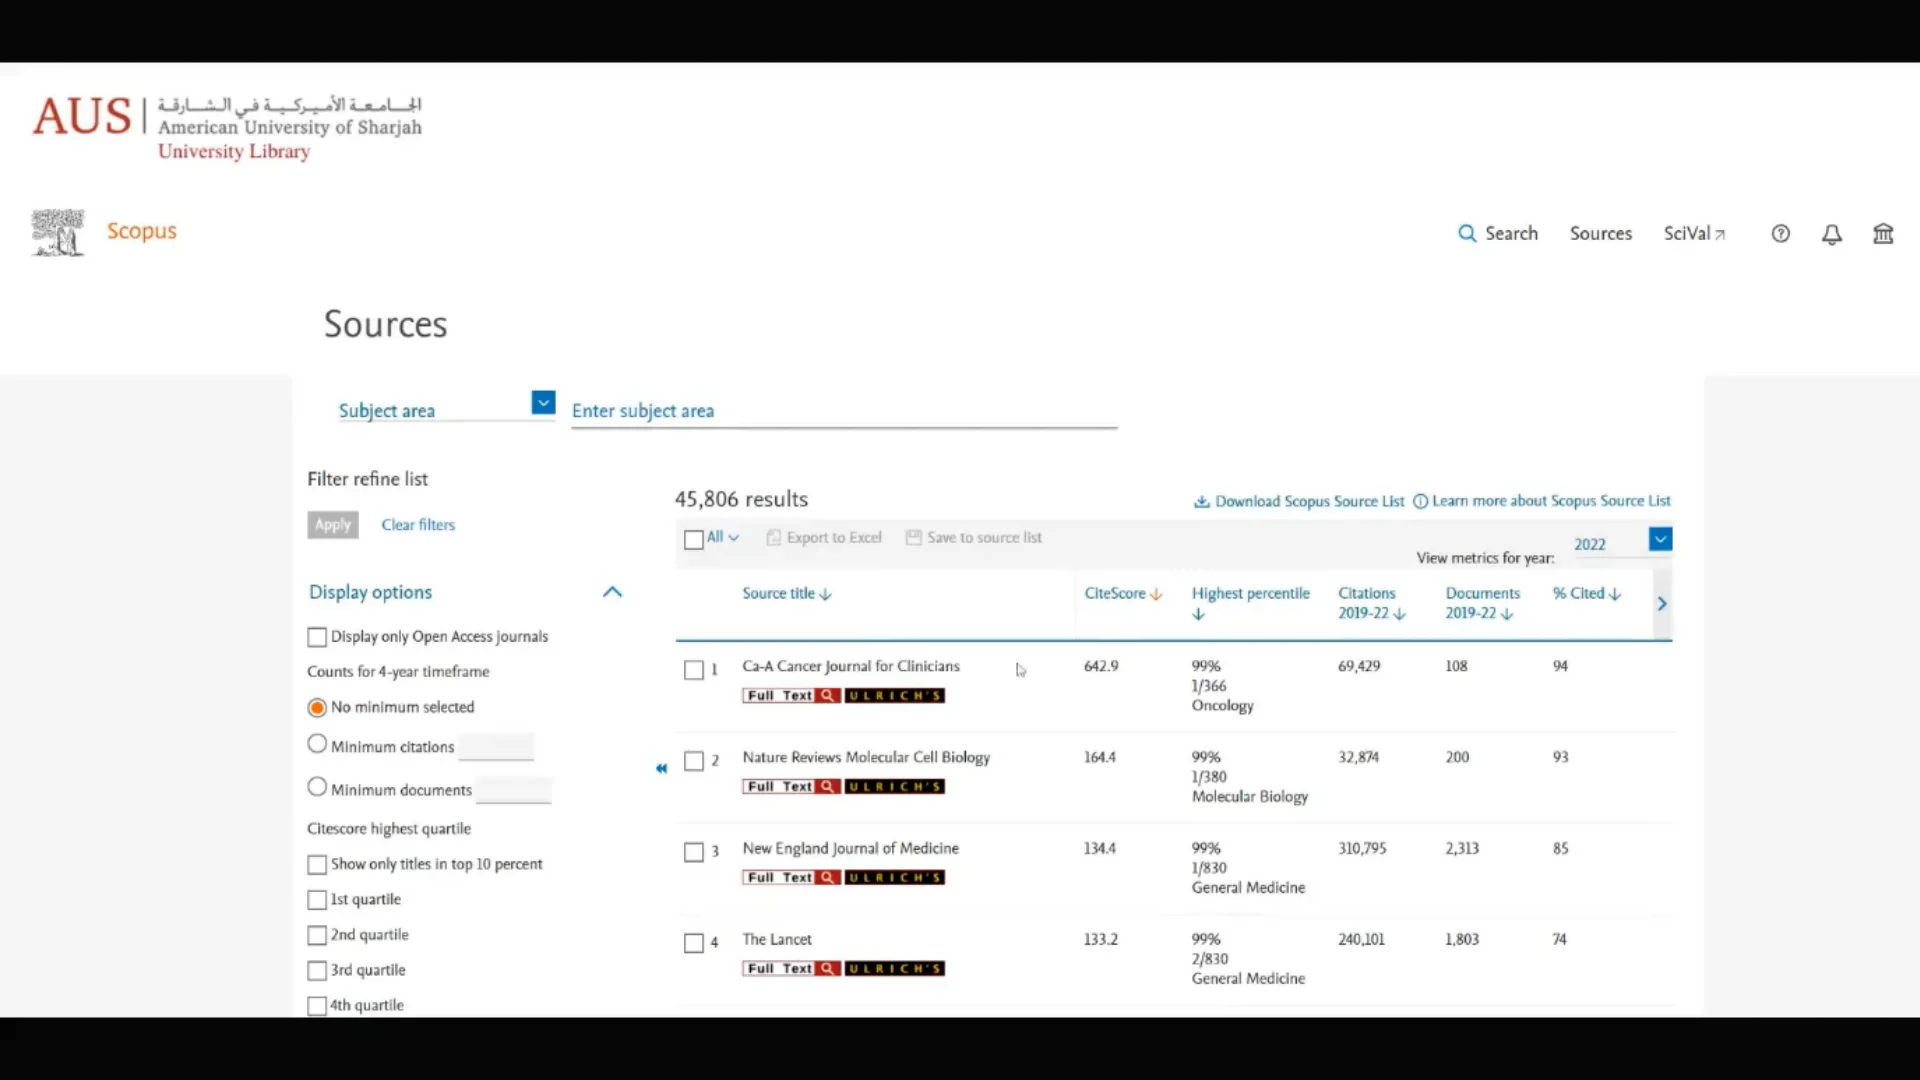Image resolution: width=1920 pixels, height=1080 pixels.
Task: Click the institution building icon
Action: 1883,234
